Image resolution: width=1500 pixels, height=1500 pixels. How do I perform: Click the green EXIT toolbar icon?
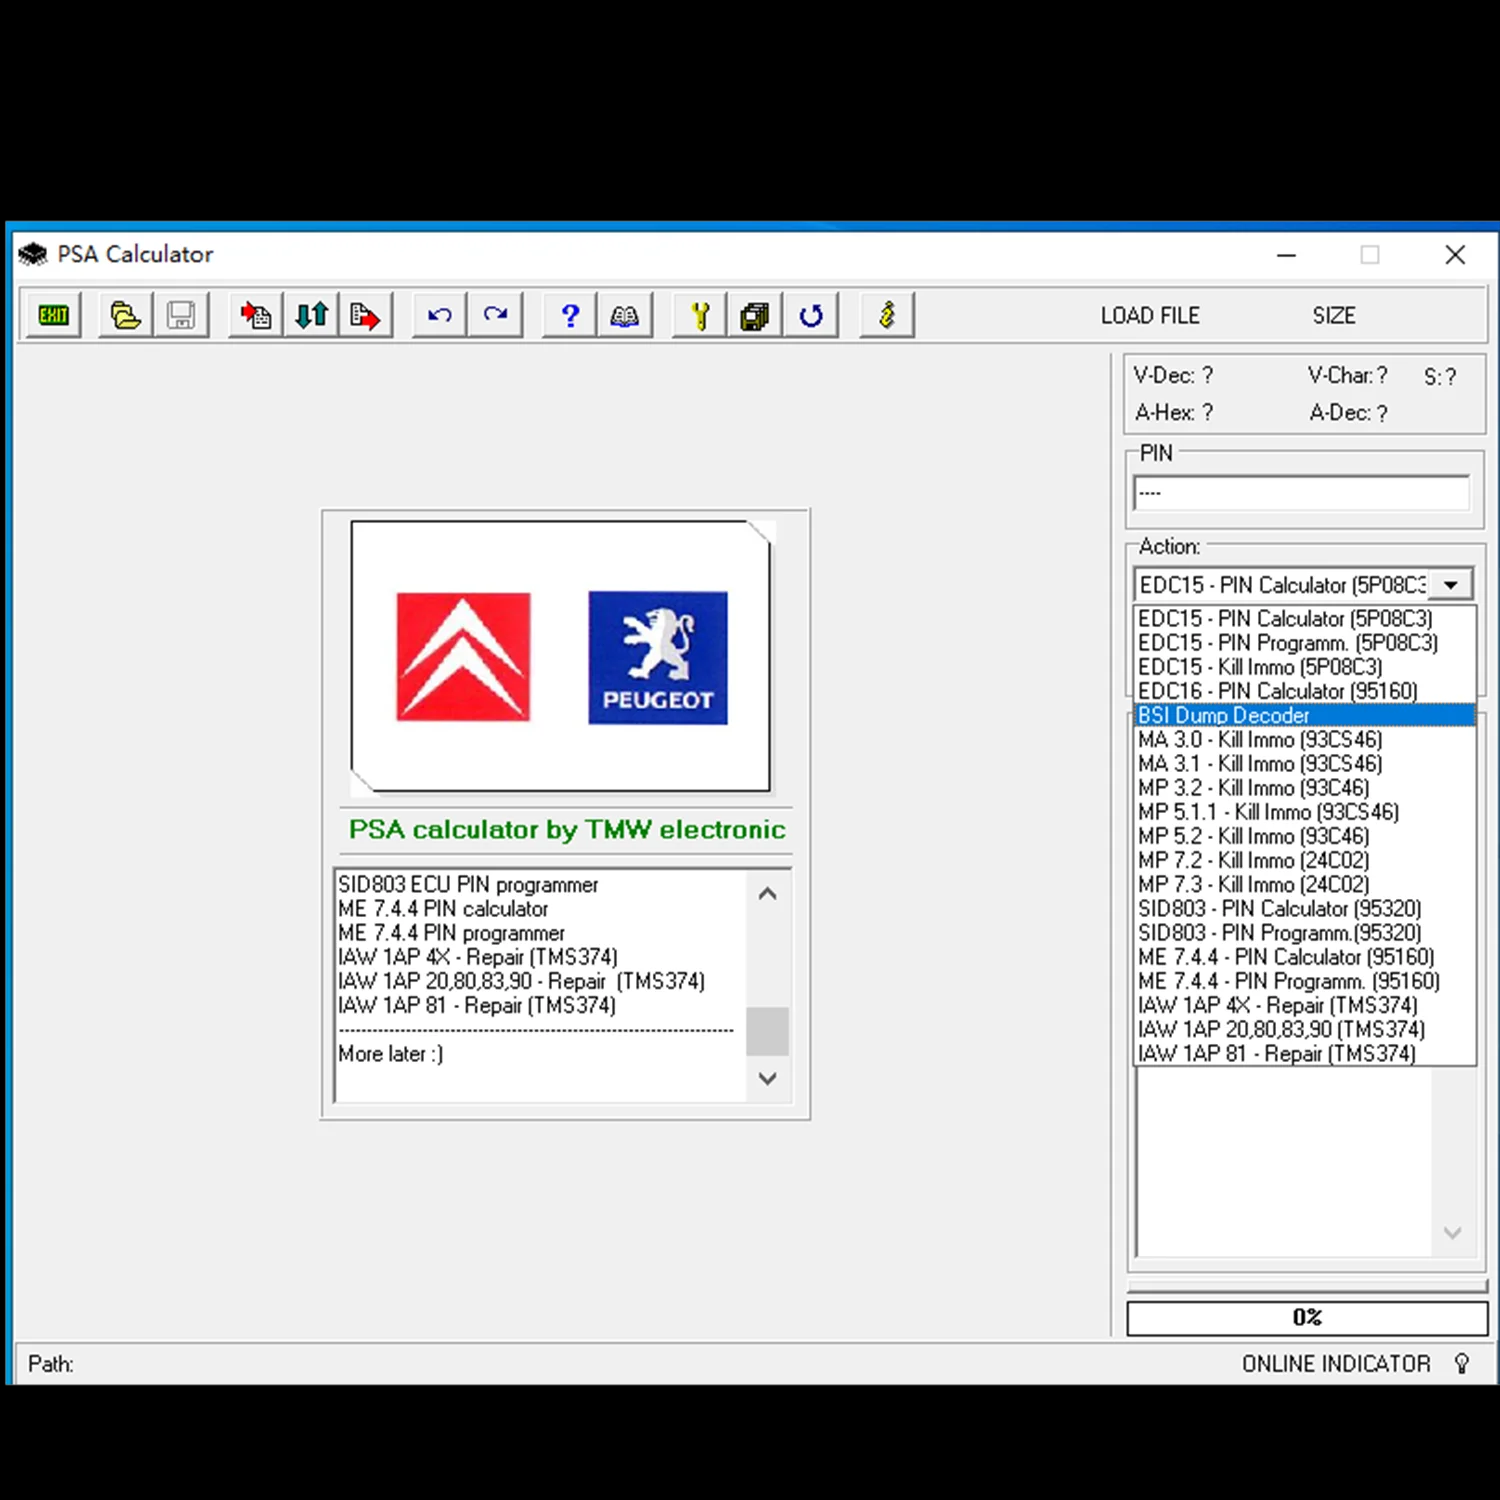pos(53,316)
